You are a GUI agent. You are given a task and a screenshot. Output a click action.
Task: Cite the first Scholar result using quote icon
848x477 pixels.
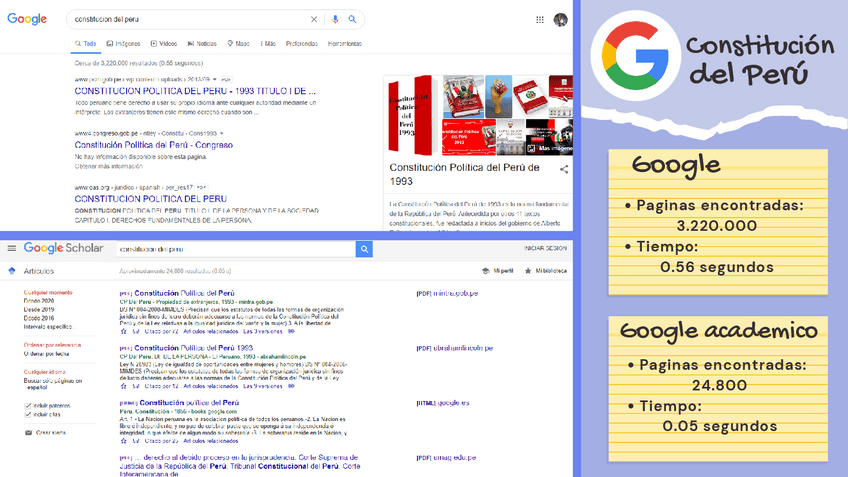click(136, 332)
